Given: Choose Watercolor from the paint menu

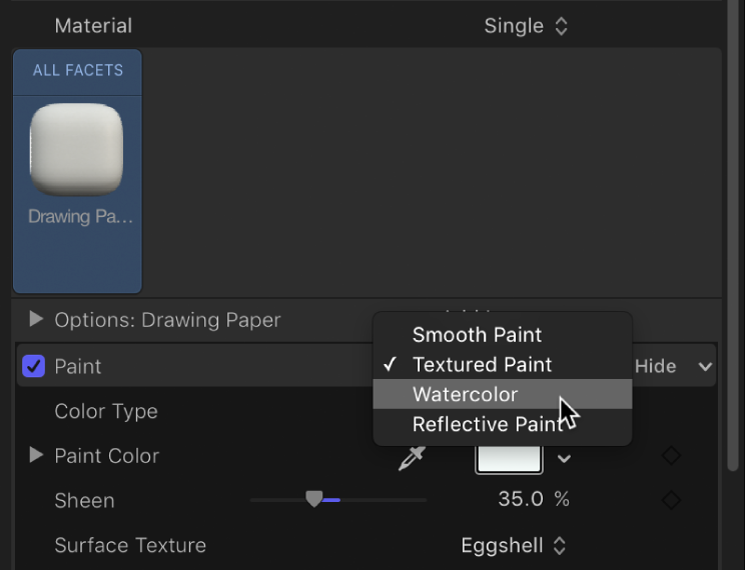Looking at the screenshot, I should point(465,395).
